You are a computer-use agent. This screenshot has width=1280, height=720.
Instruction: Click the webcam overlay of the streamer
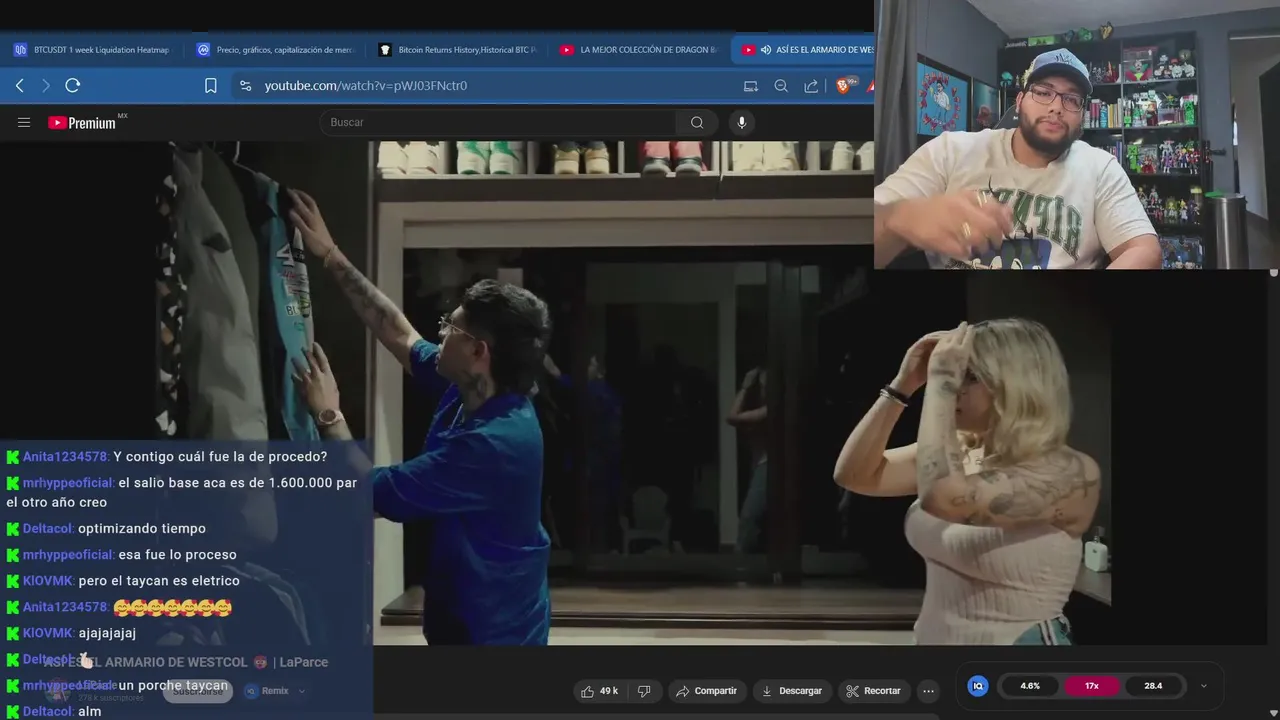tap(1077, 135)
